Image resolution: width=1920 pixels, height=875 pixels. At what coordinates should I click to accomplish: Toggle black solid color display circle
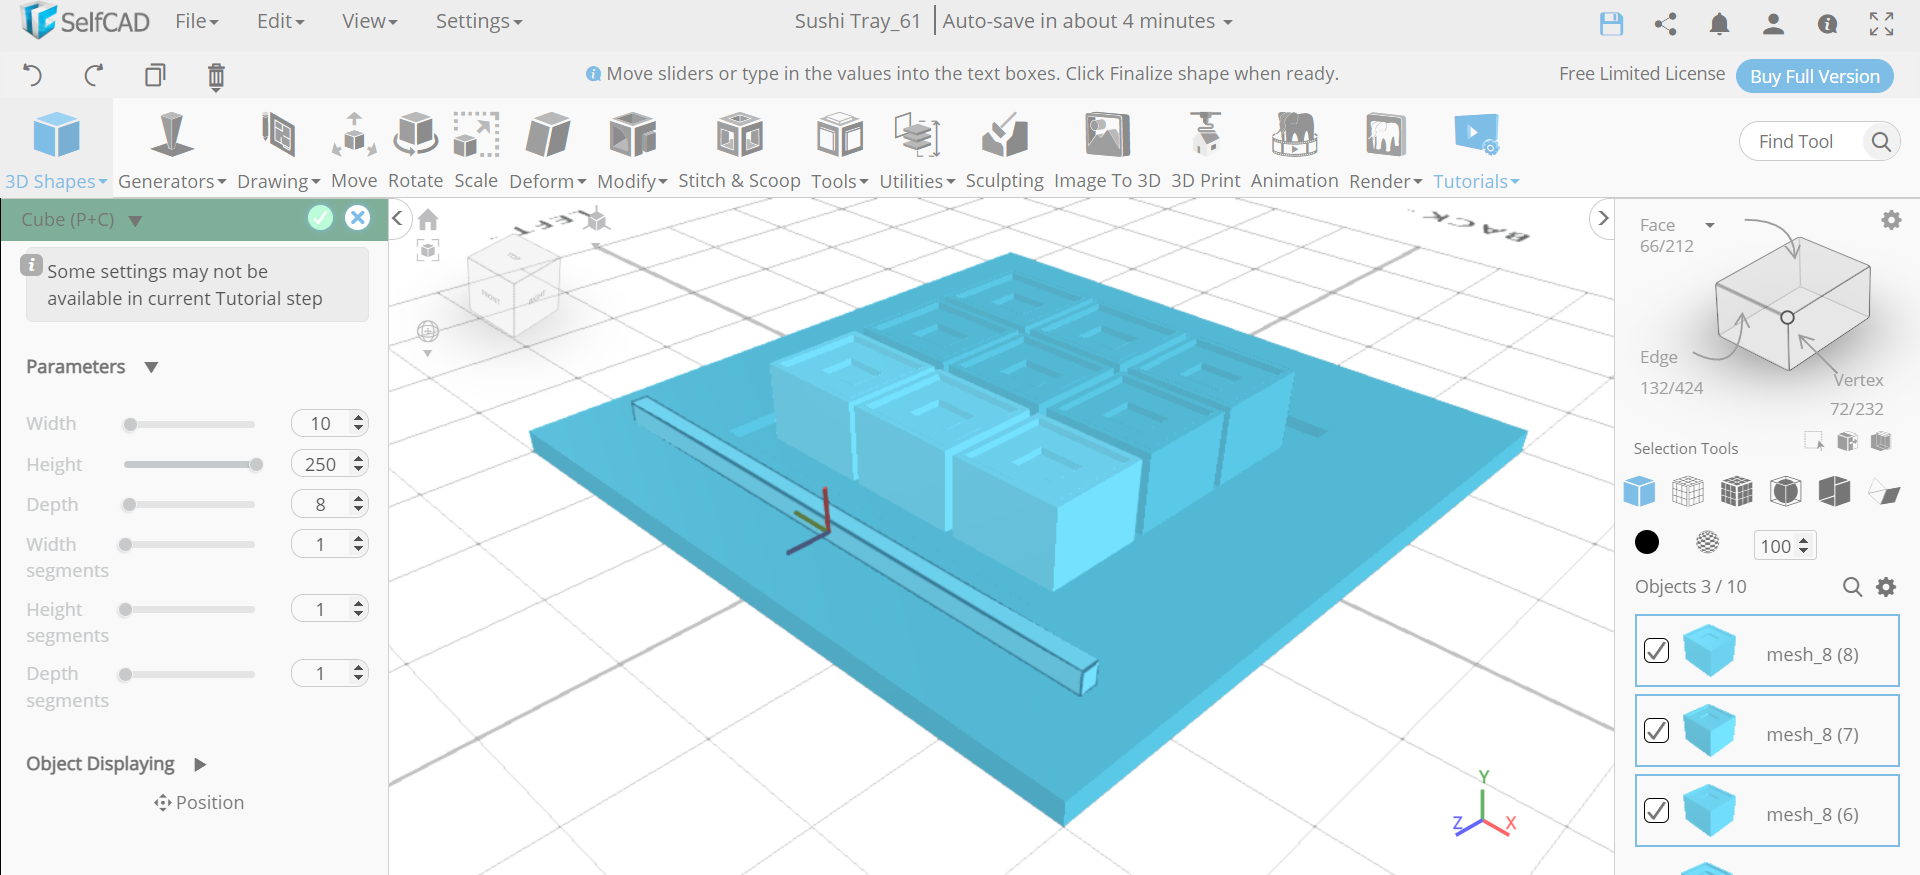[1647, 542]
